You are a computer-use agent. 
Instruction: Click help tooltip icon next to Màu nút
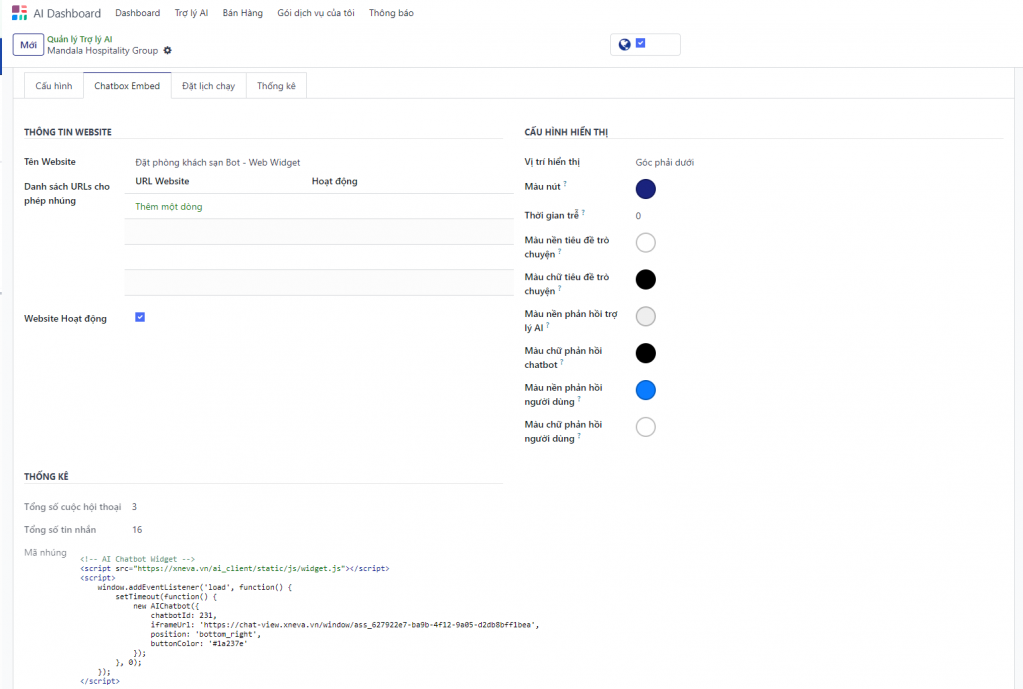[x=565, y=184]
